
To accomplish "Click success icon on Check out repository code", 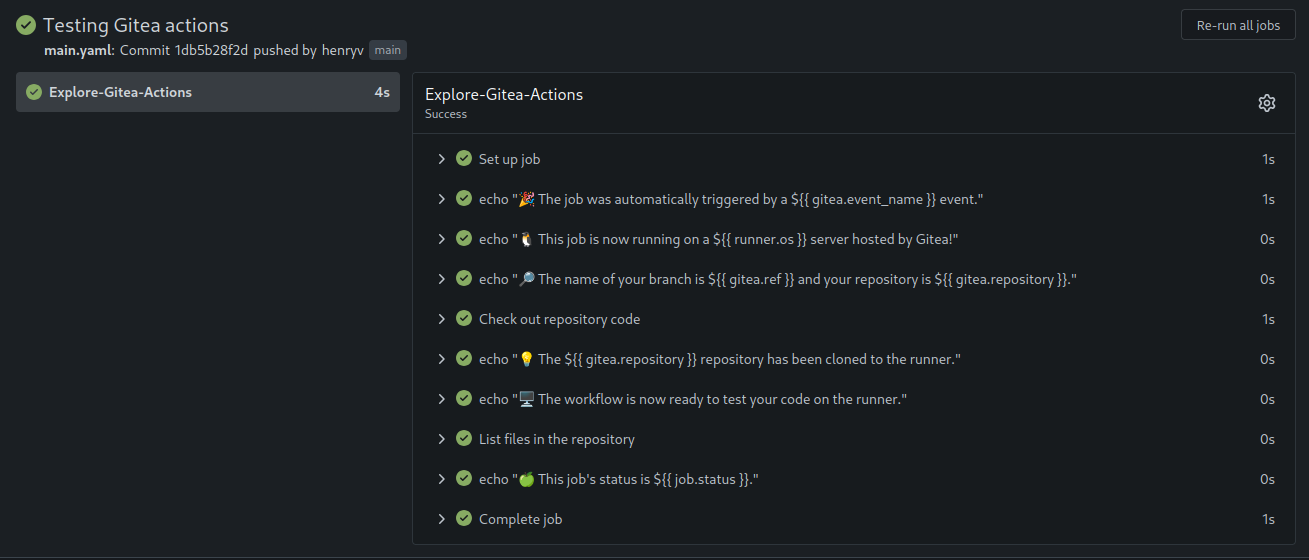I will pos(464,319).
